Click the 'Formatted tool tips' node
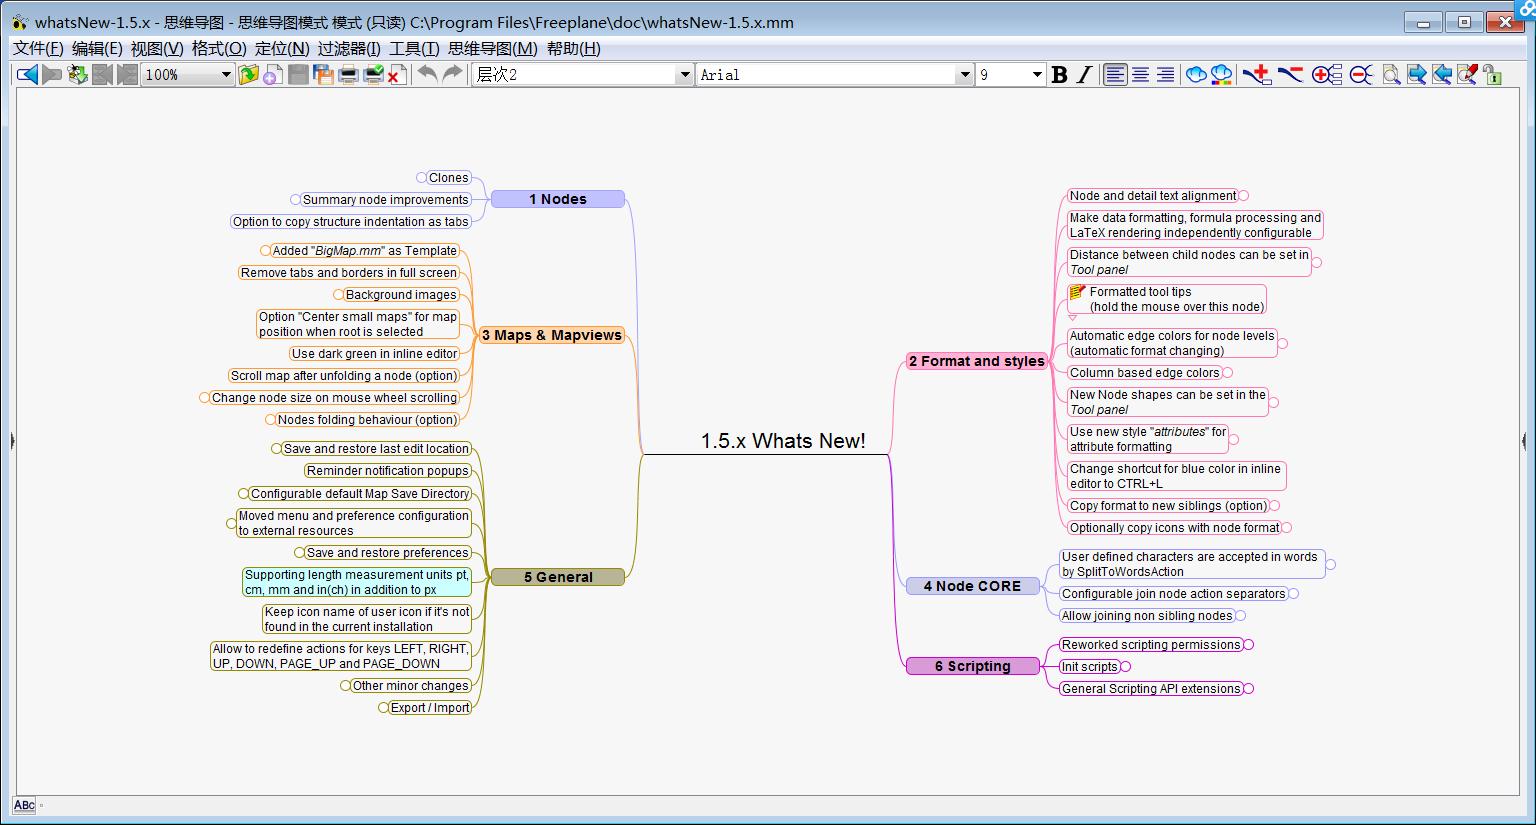This screenshot has width=1536, height=825. (1166, 299)
